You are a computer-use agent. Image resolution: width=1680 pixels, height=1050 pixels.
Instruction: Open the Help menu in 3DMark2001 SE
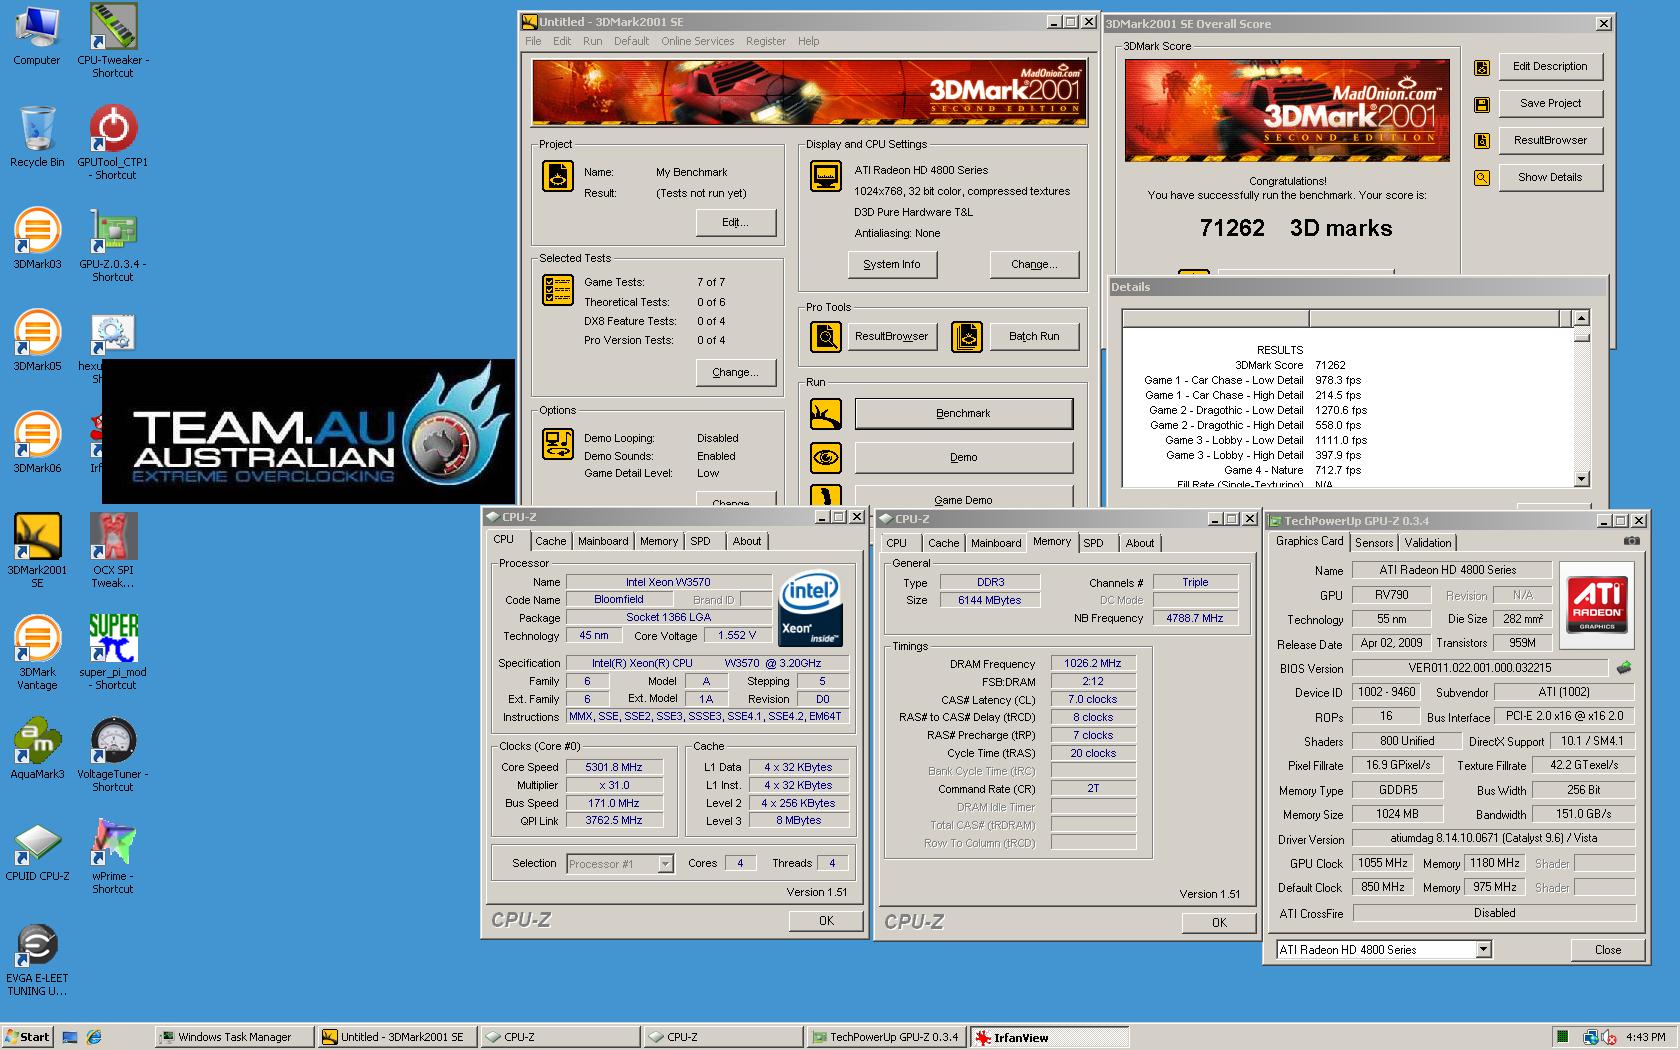click(x=808, y=41)
